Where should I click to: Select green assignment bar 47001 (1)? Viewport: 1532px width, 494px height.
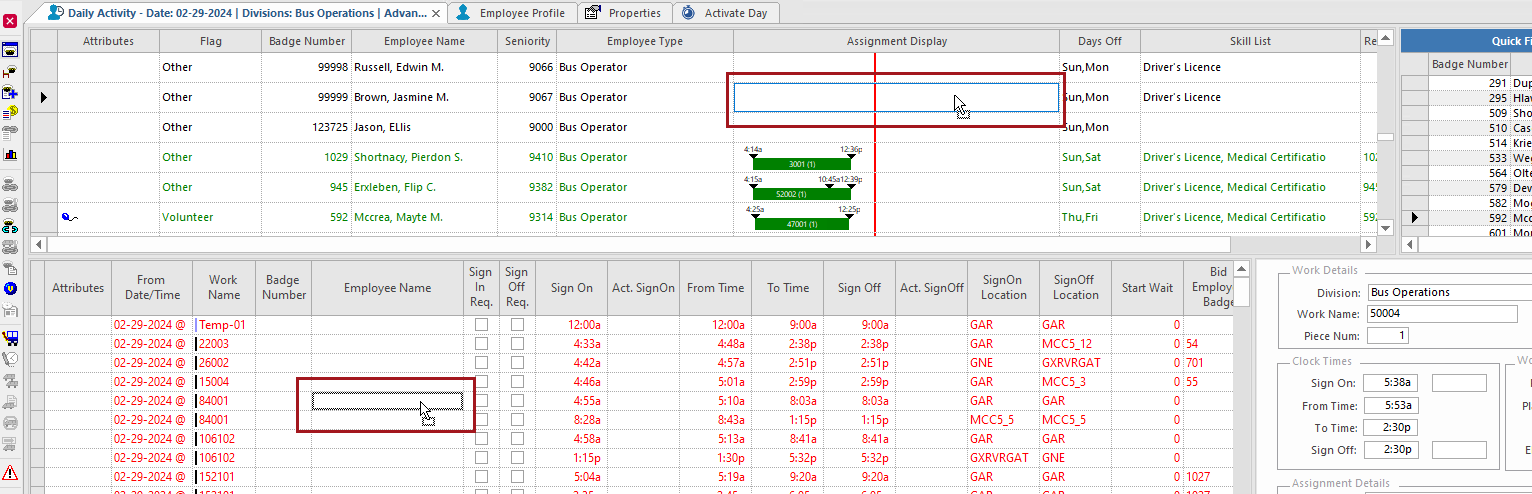[803, 224]
